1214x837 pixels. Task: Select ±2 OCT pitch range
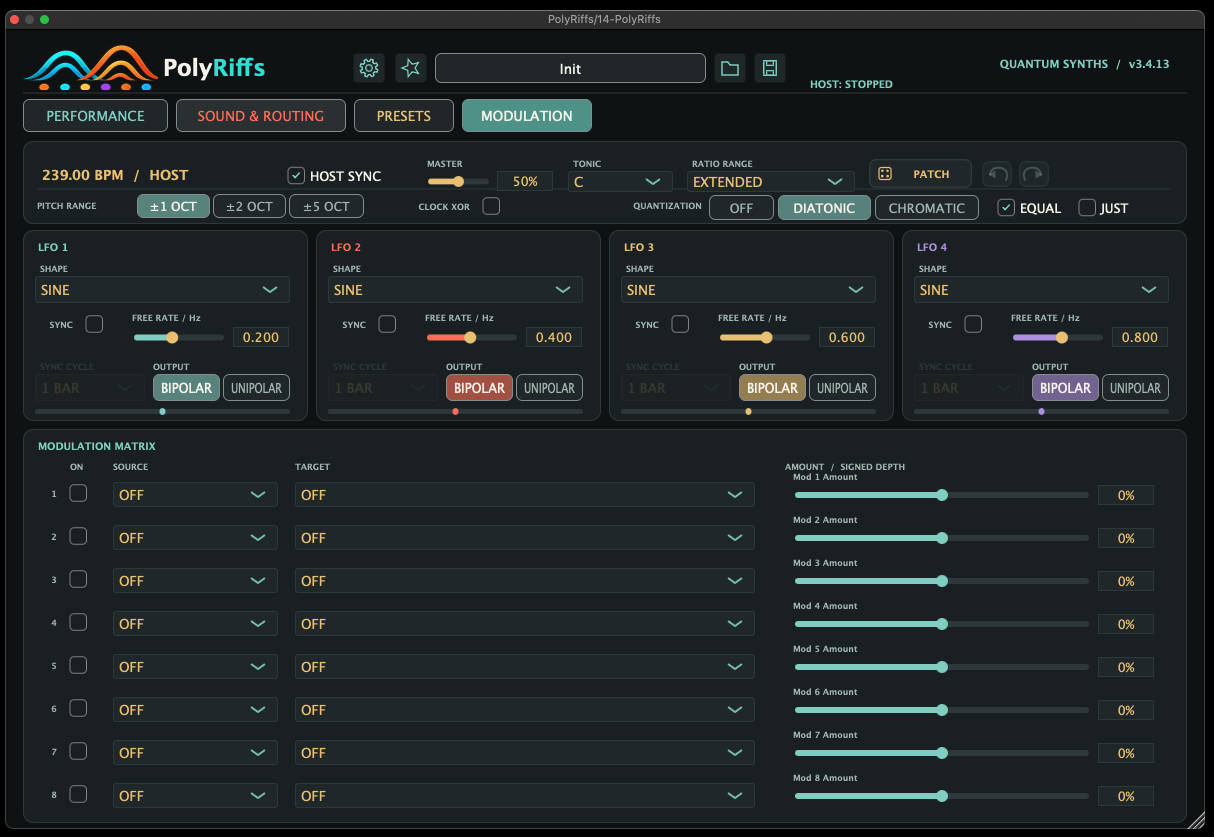tap(249, 207)
